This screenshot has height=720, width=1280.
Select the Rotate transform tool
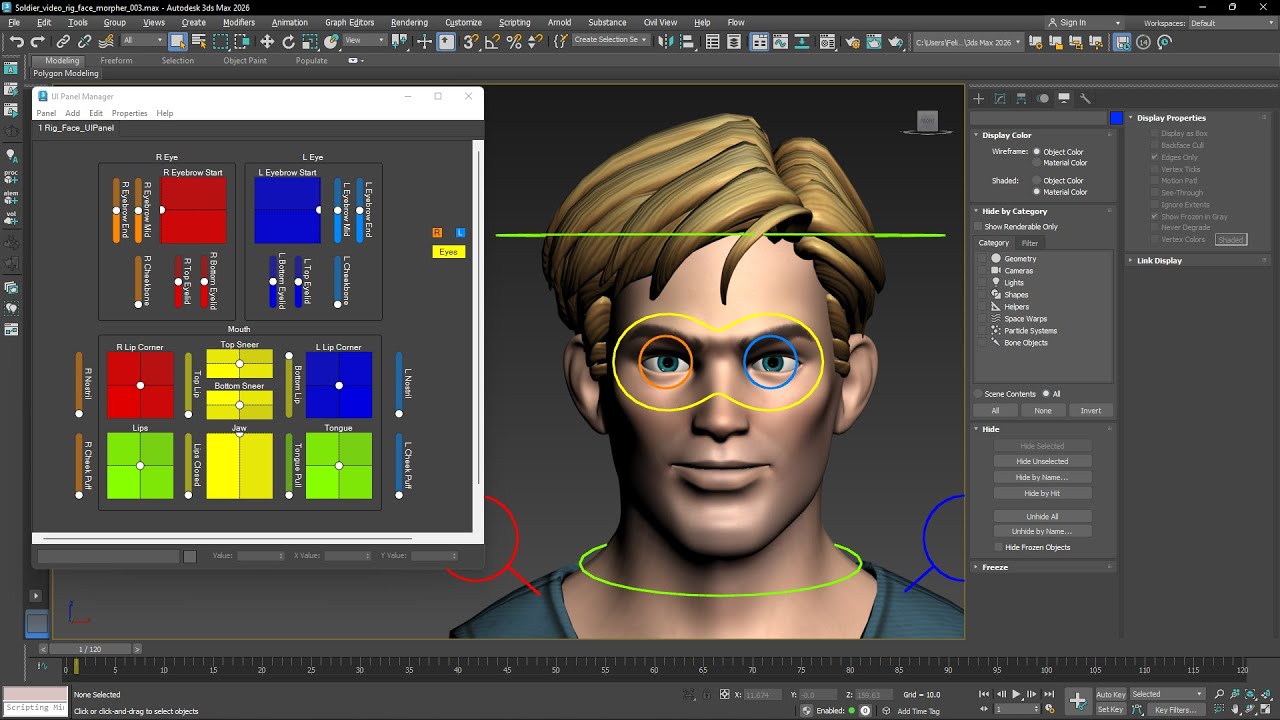click(289, 42)
